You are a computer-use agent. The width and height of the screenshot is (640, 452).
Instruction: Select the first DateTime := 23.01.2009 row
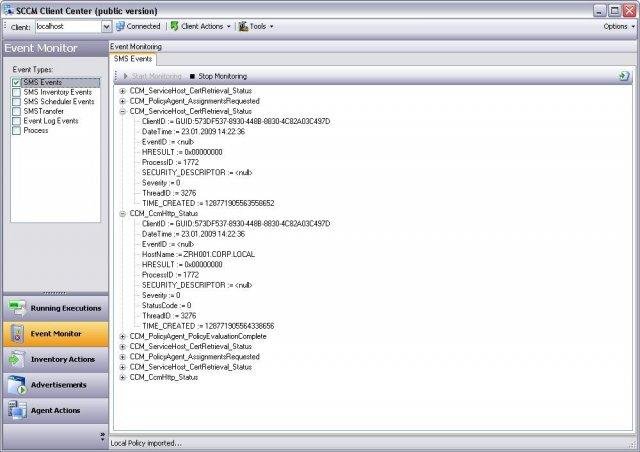[x=193, y=131]
